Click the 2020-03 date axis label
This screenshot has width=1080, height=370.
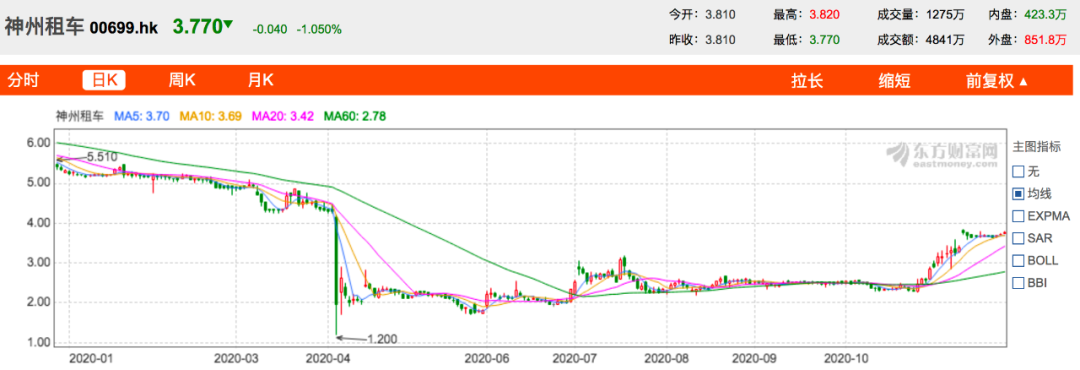236,358
